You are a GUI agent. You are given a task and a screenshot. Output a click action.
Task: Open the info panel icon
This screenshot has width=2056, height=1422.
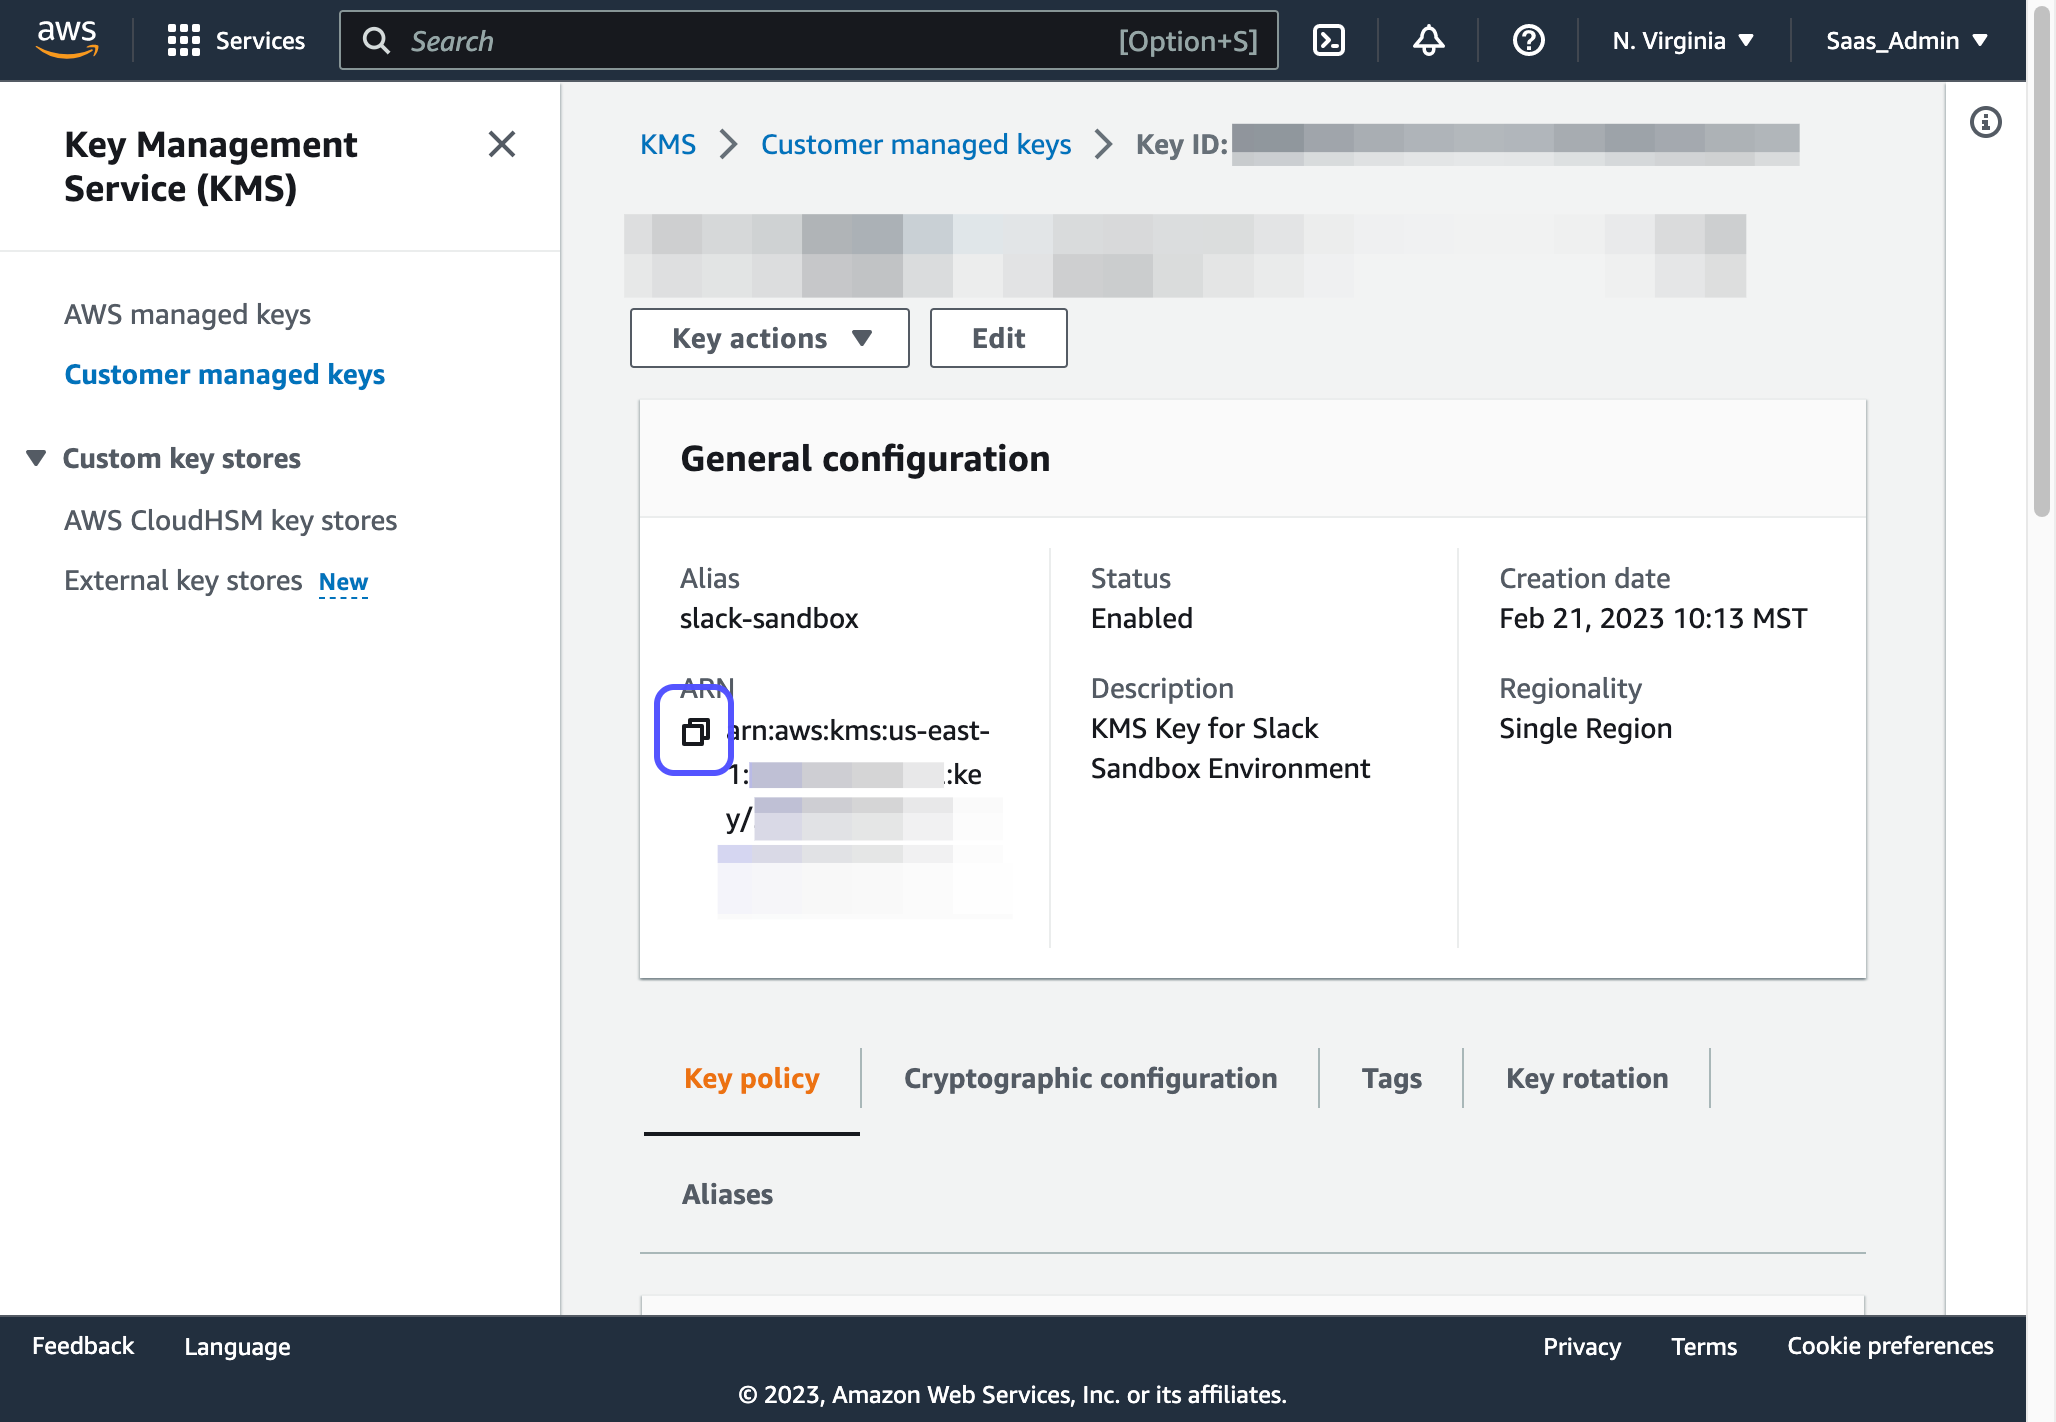(1985, 122)
